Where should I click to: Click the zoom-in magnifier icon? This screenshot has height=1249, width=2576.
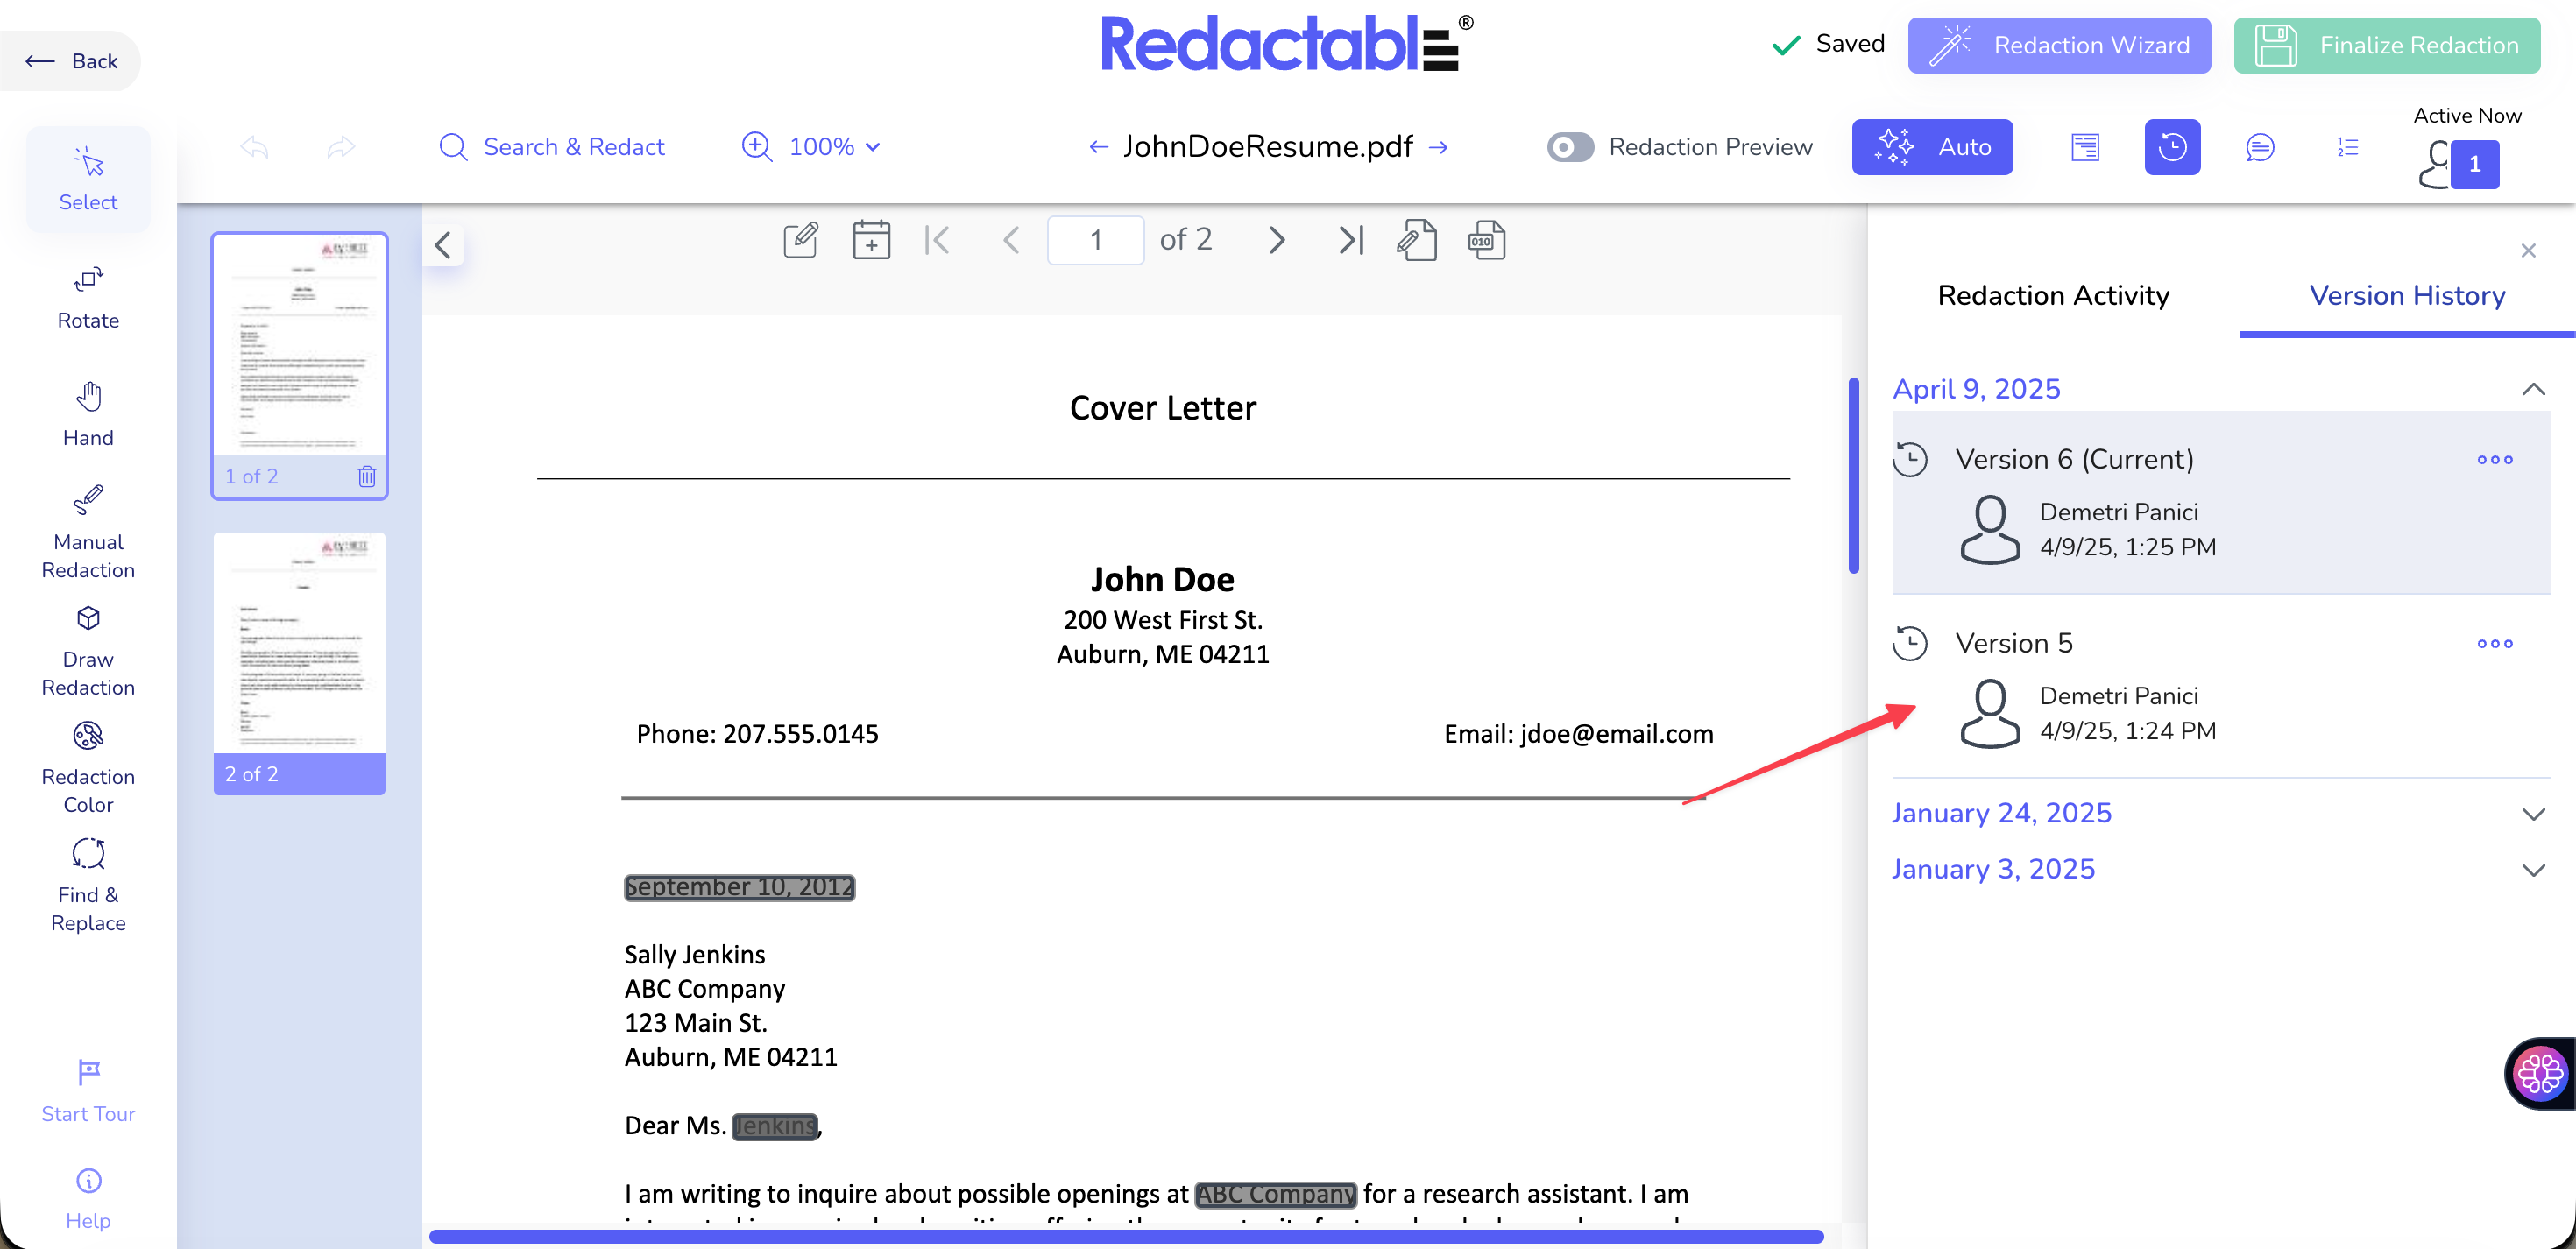tap(757, 147)
